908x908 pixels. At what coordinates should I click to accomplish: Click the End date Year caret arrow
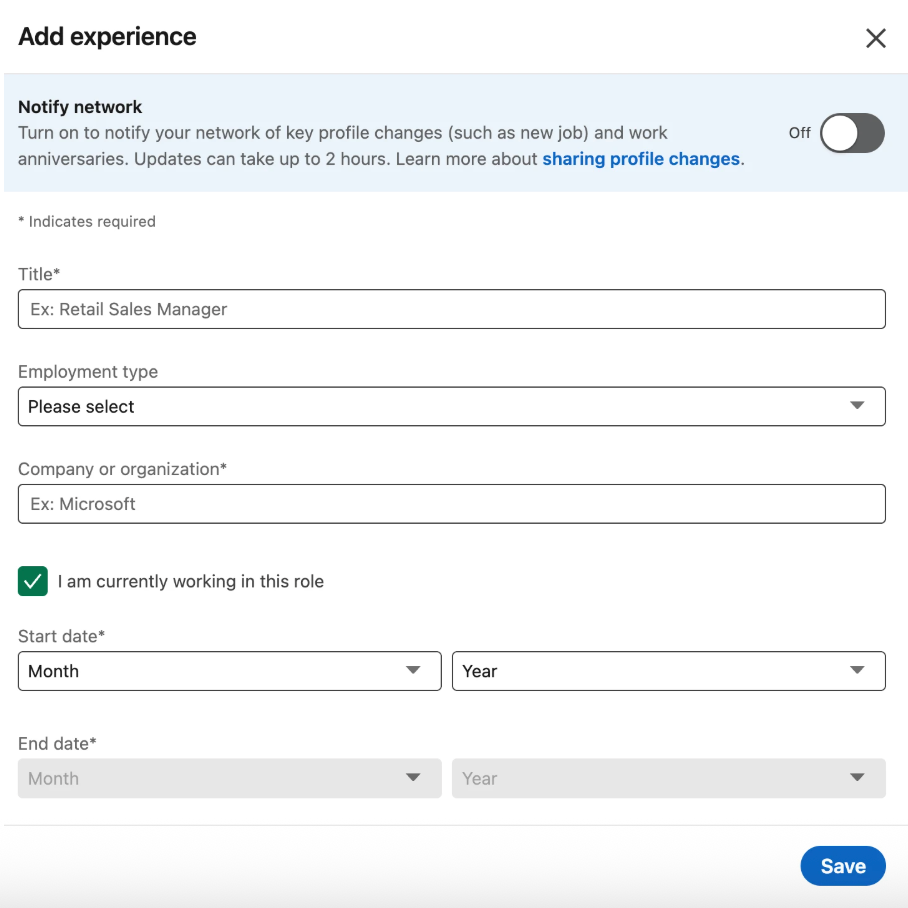(857, 778)
